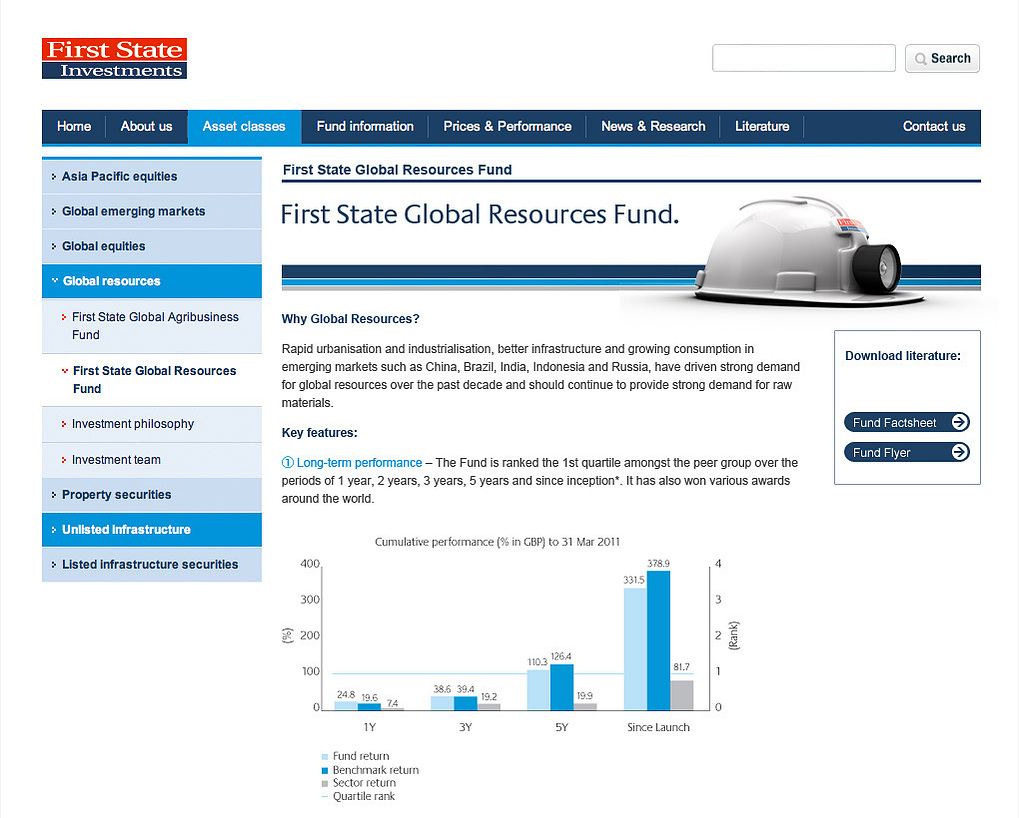
Task: Click the 'First State Global Resources Fund' breadcrumb title
Action: click(x=397, y=170)
